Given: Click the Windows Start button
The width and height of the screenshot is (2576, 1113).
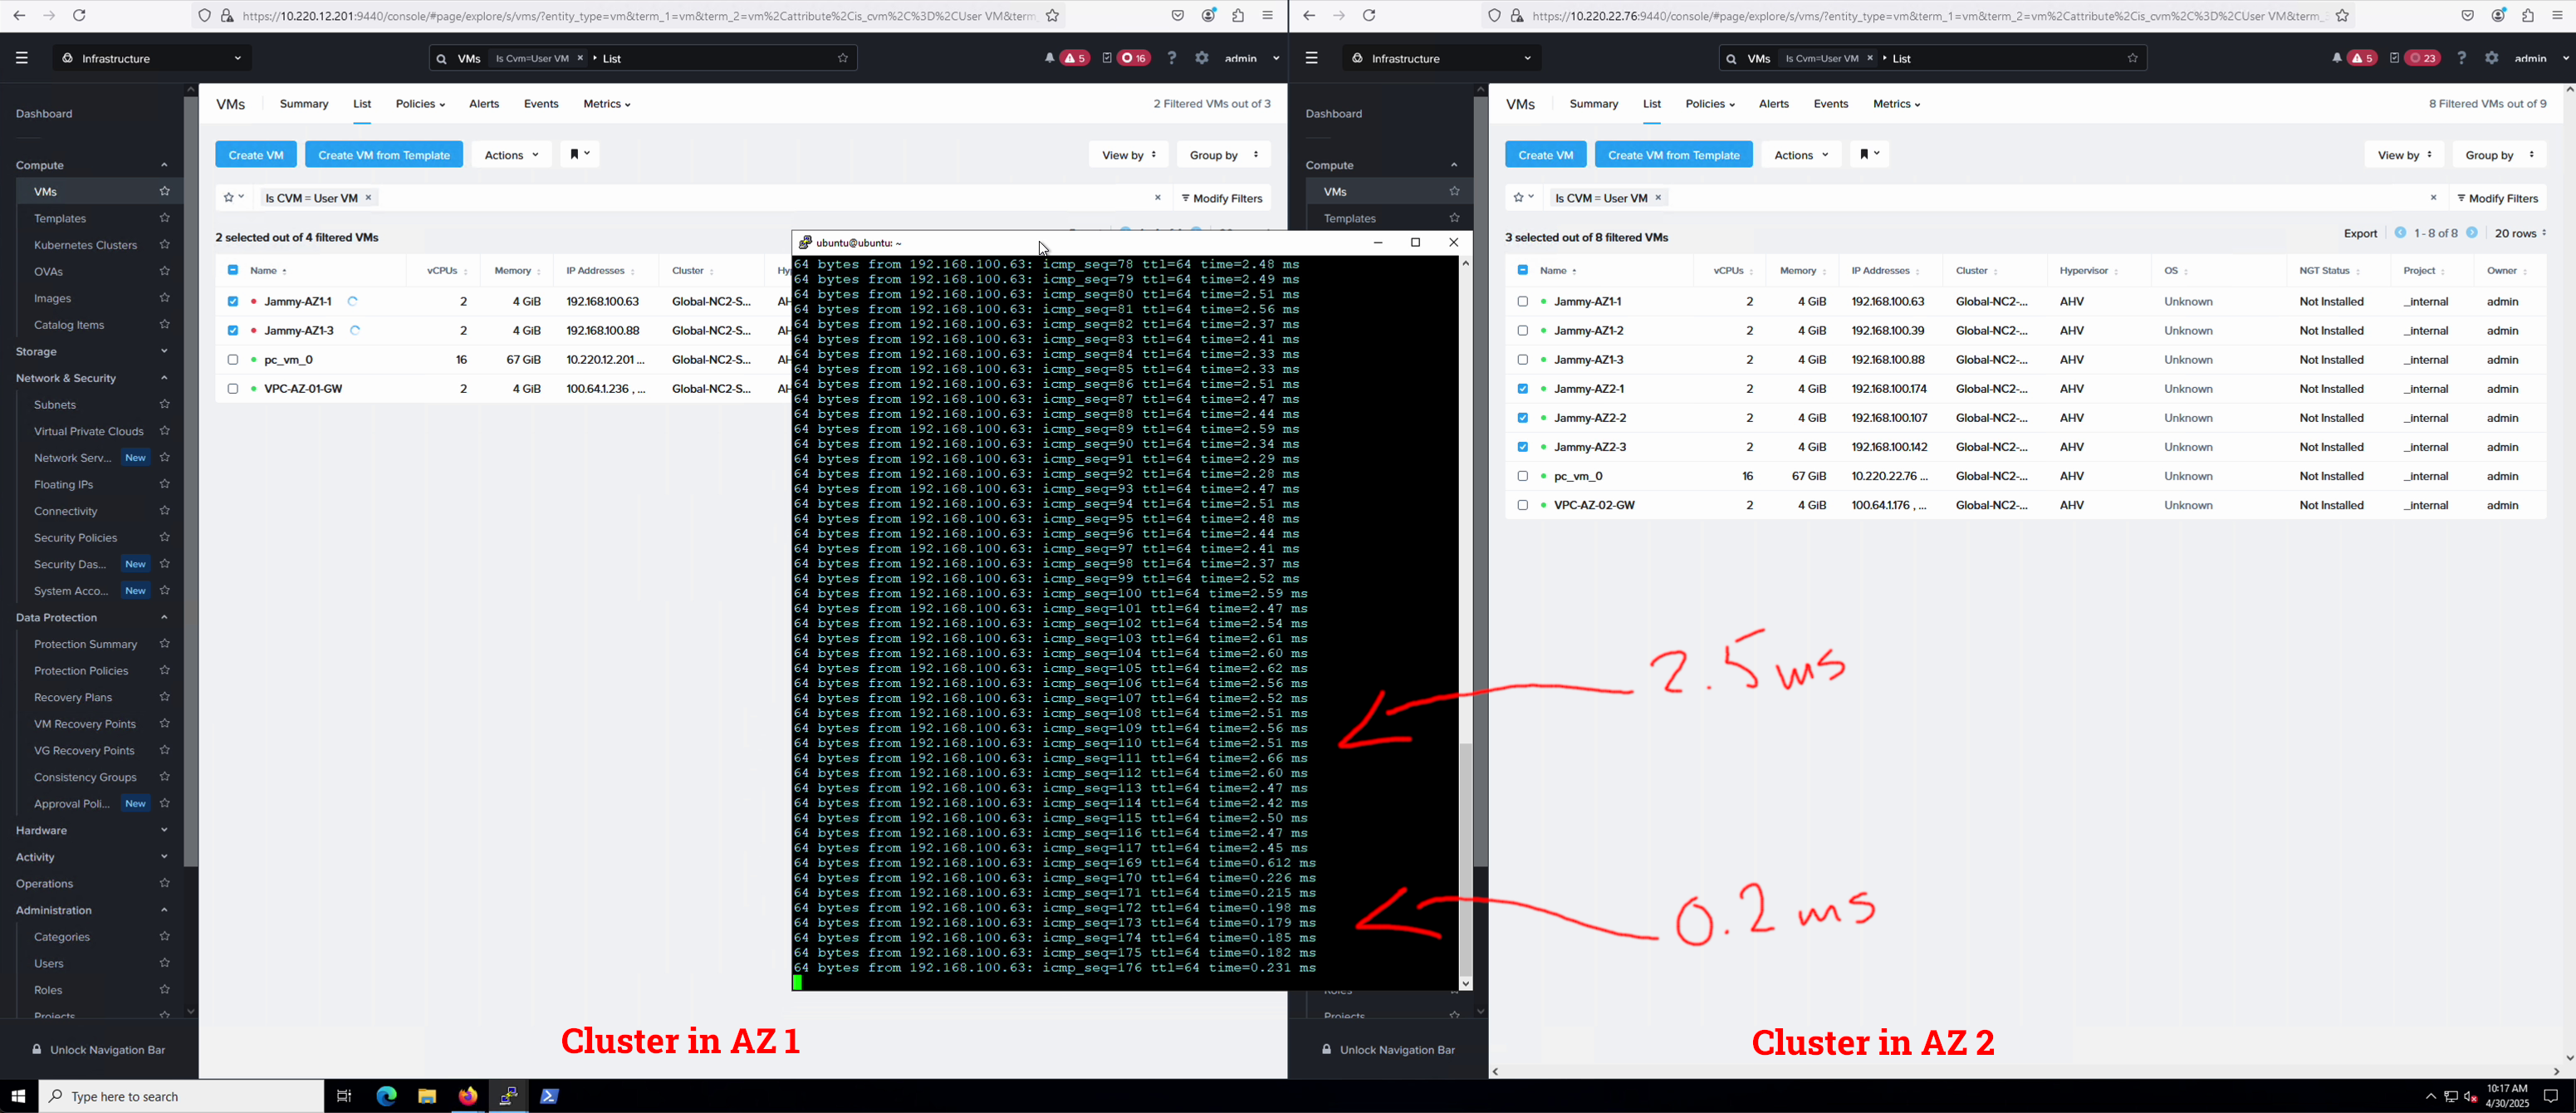Looking at the screenshot, I should click(19, 1096).
